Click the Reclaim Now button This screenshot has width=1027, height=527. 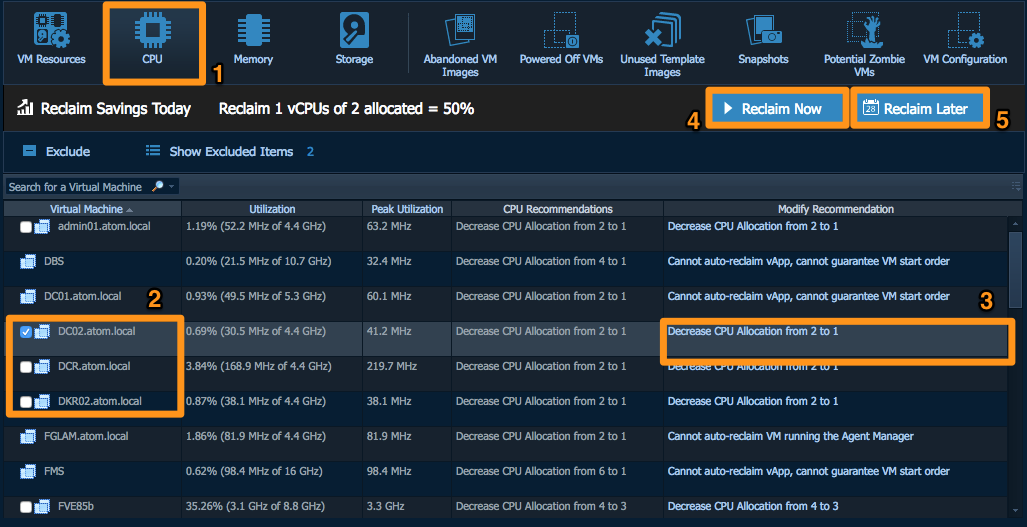[776, 109]
